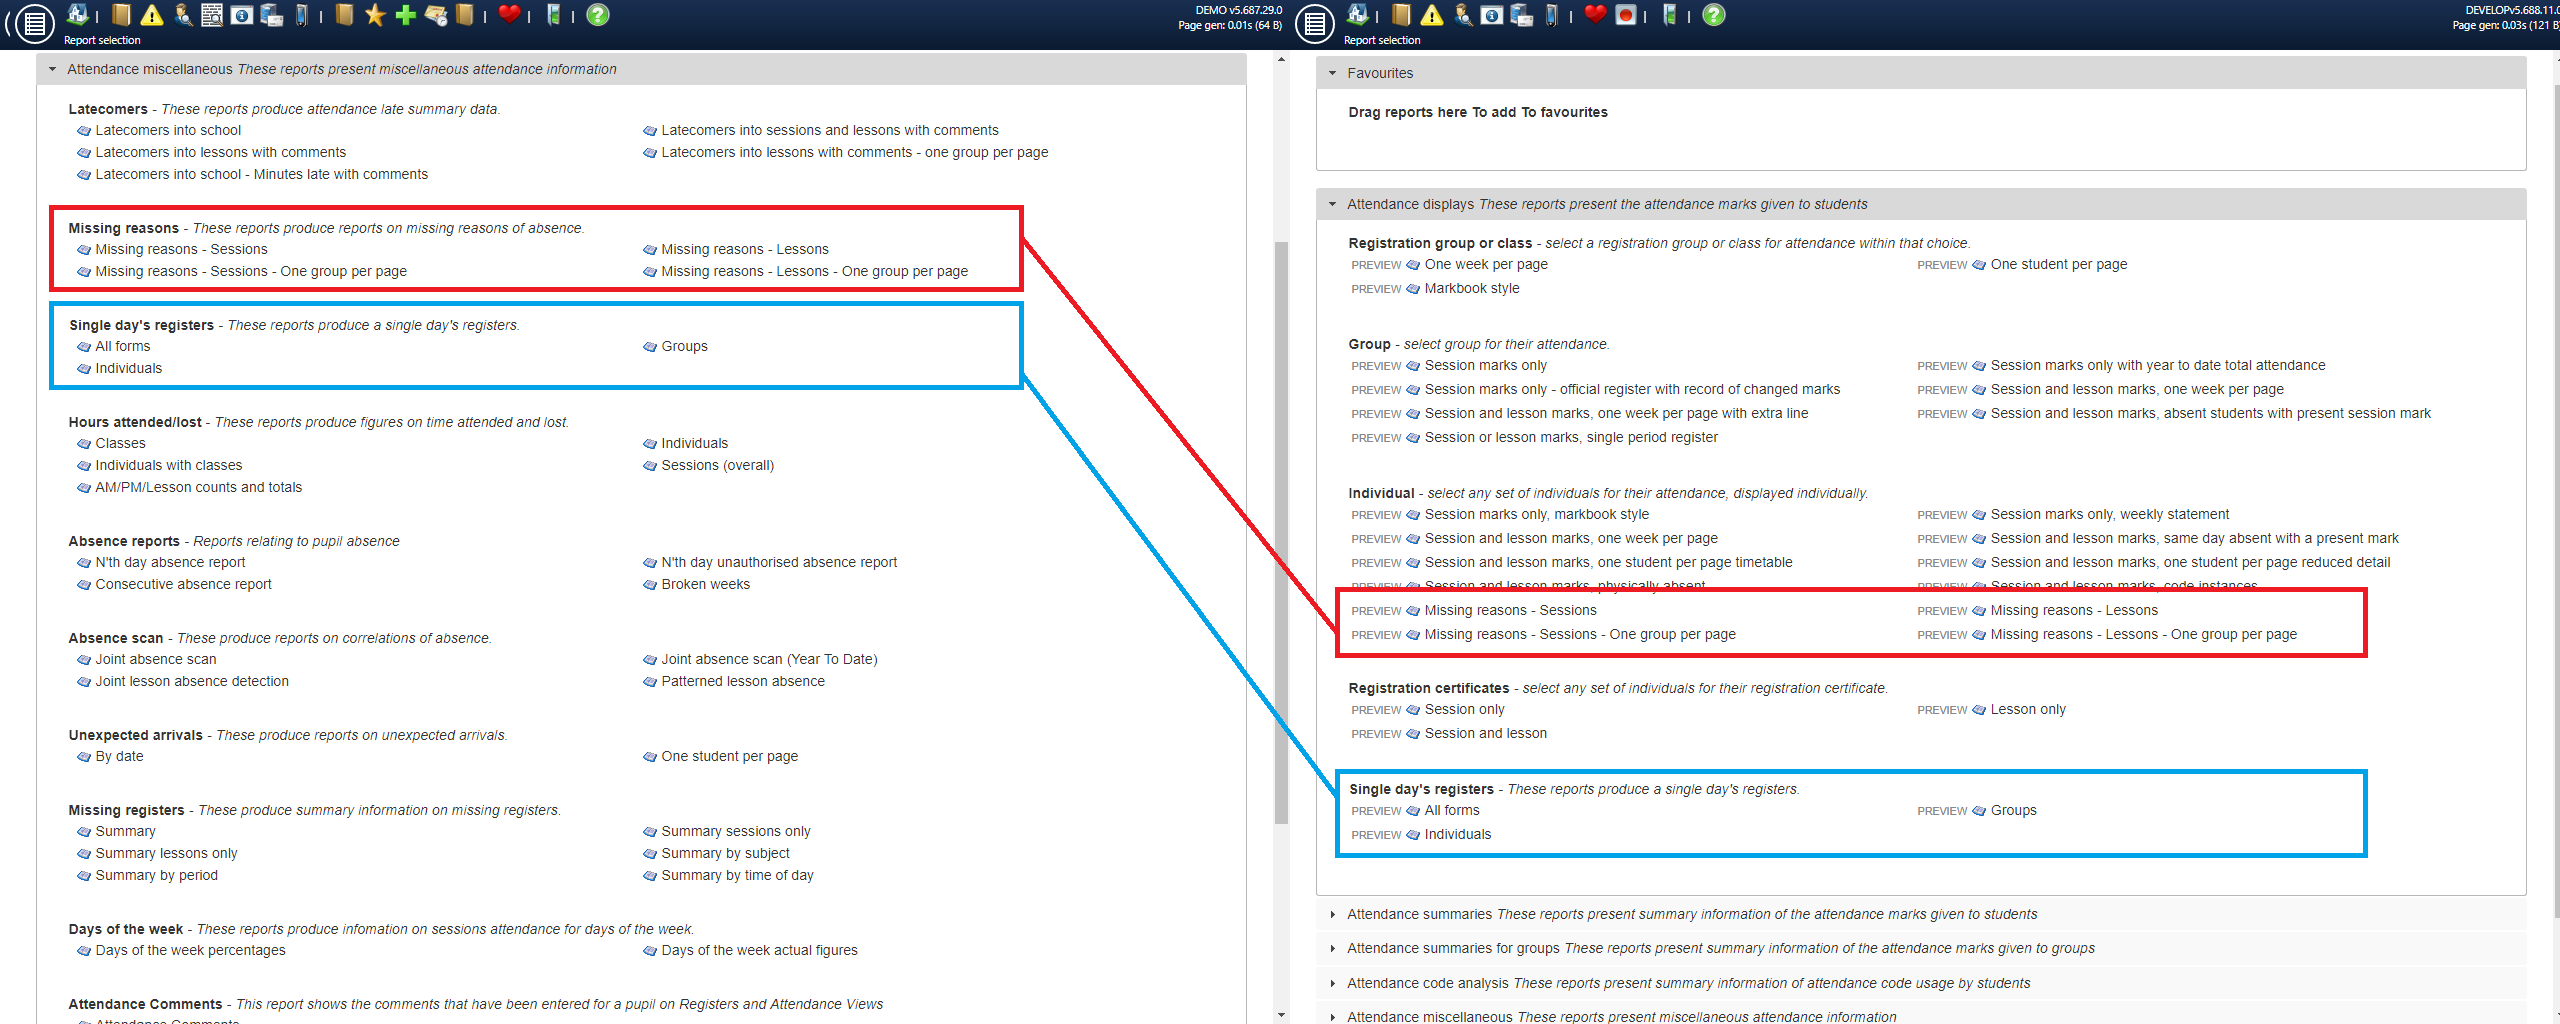Open person search icon in DEMO toolbar

[182, 15]
